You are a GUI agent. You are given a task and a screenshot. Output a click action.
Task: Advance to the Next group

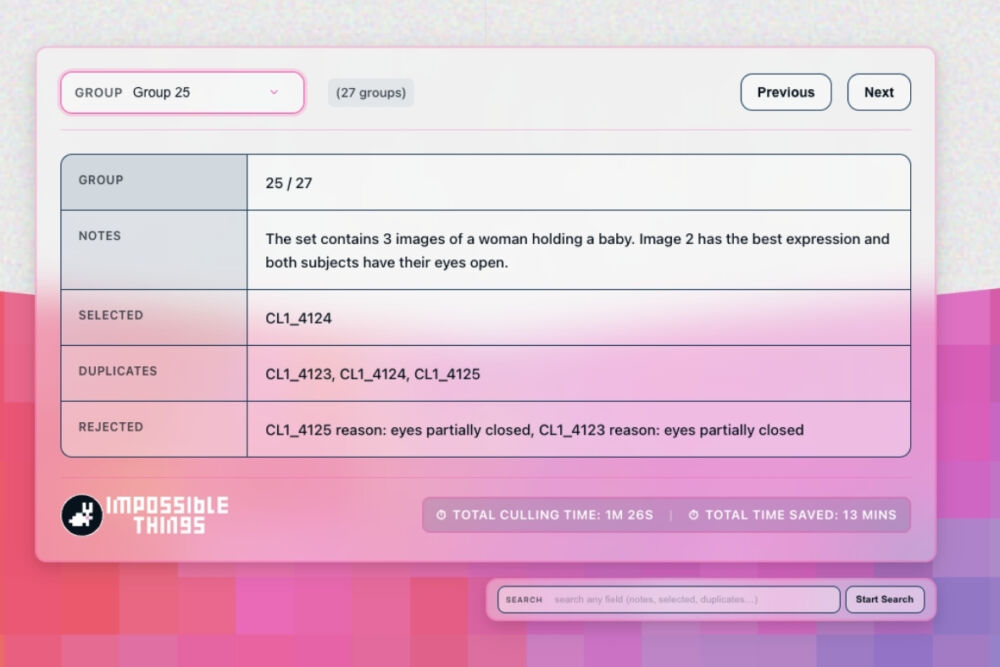coord(879,92)
